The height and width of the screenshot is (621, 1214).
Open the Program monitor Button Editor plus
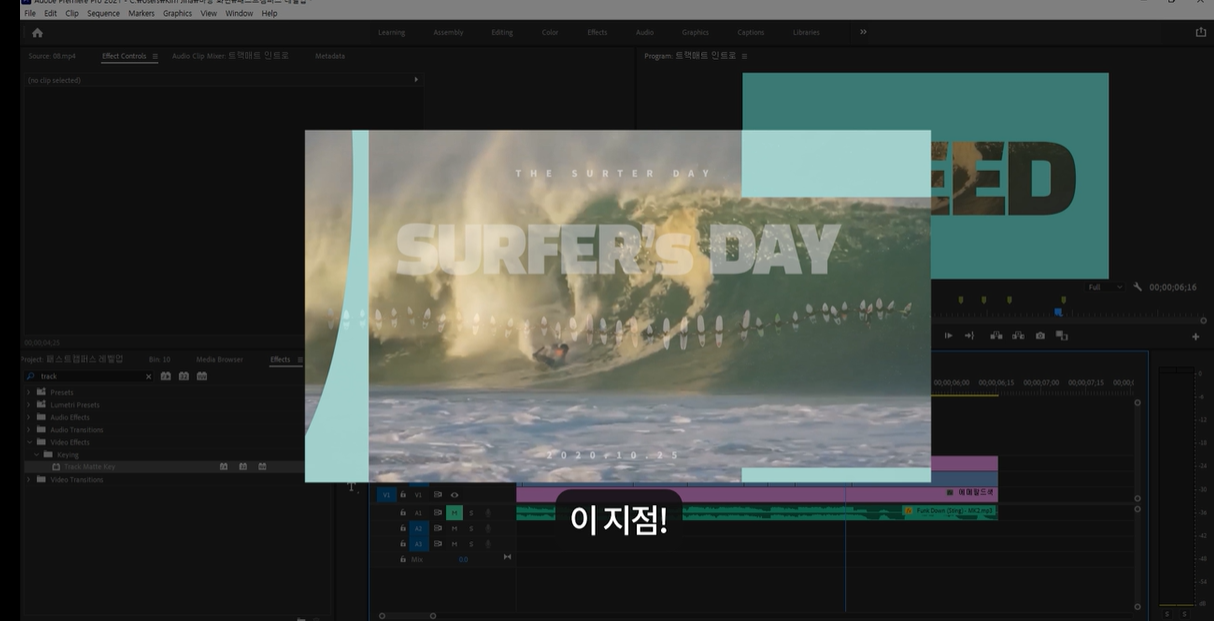pyautogui.click(x=1195, y=337)
